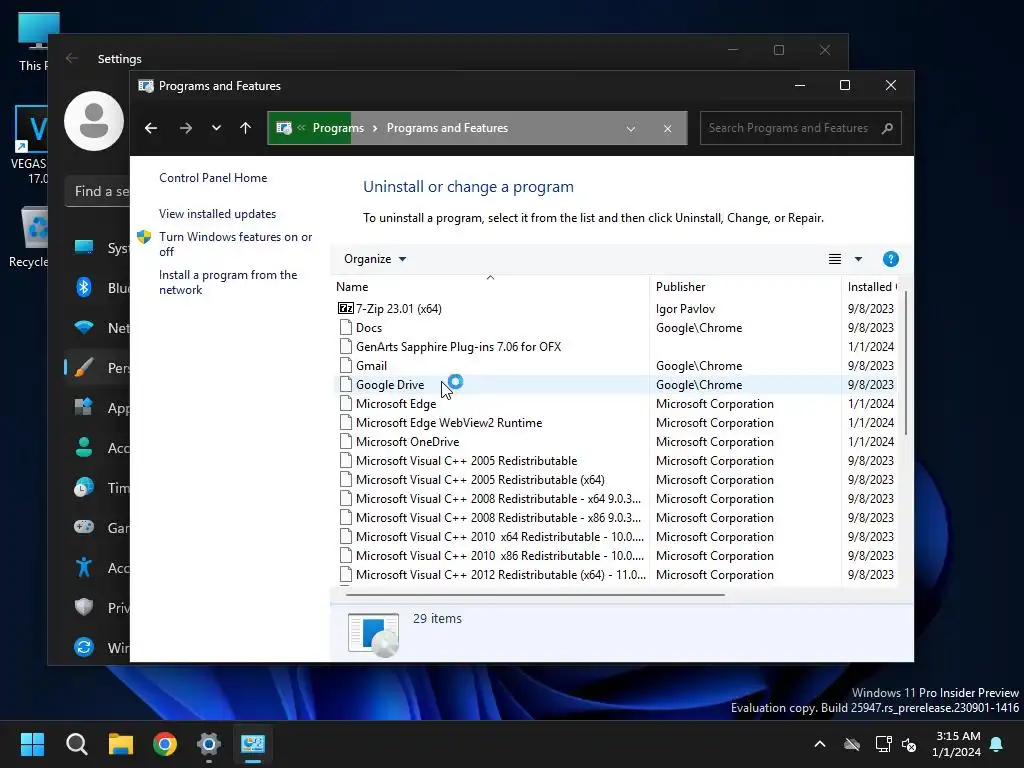Open Bluetooth category icon in Settings
The width and height of the screenshot is (1024, 768).
pos(84,287)
